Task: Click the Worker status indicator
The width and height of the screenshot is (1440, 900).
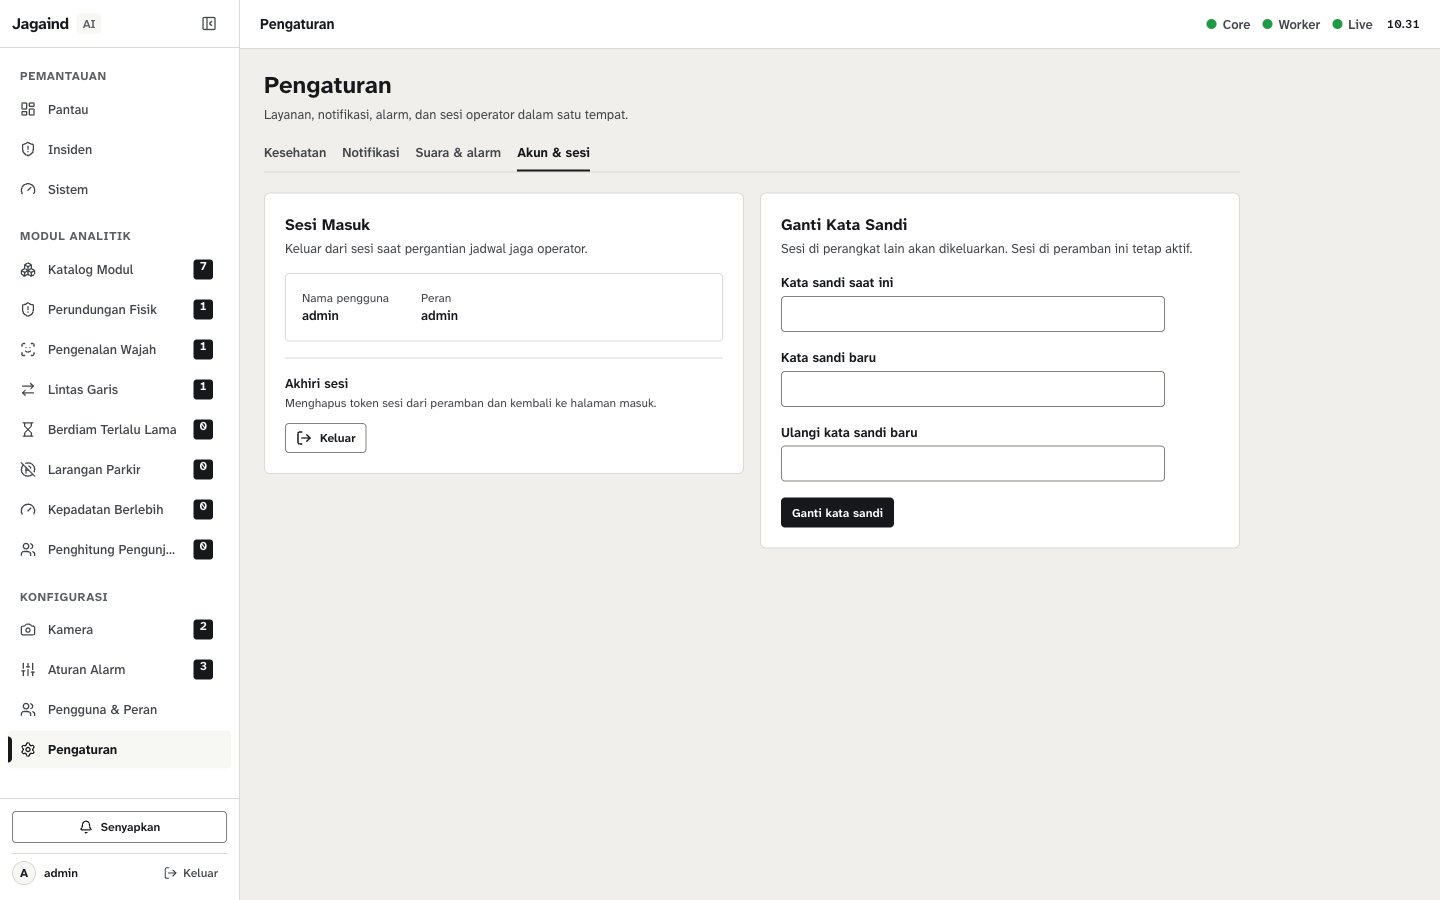Action: pyautogui.click(x=1291, y=24)
